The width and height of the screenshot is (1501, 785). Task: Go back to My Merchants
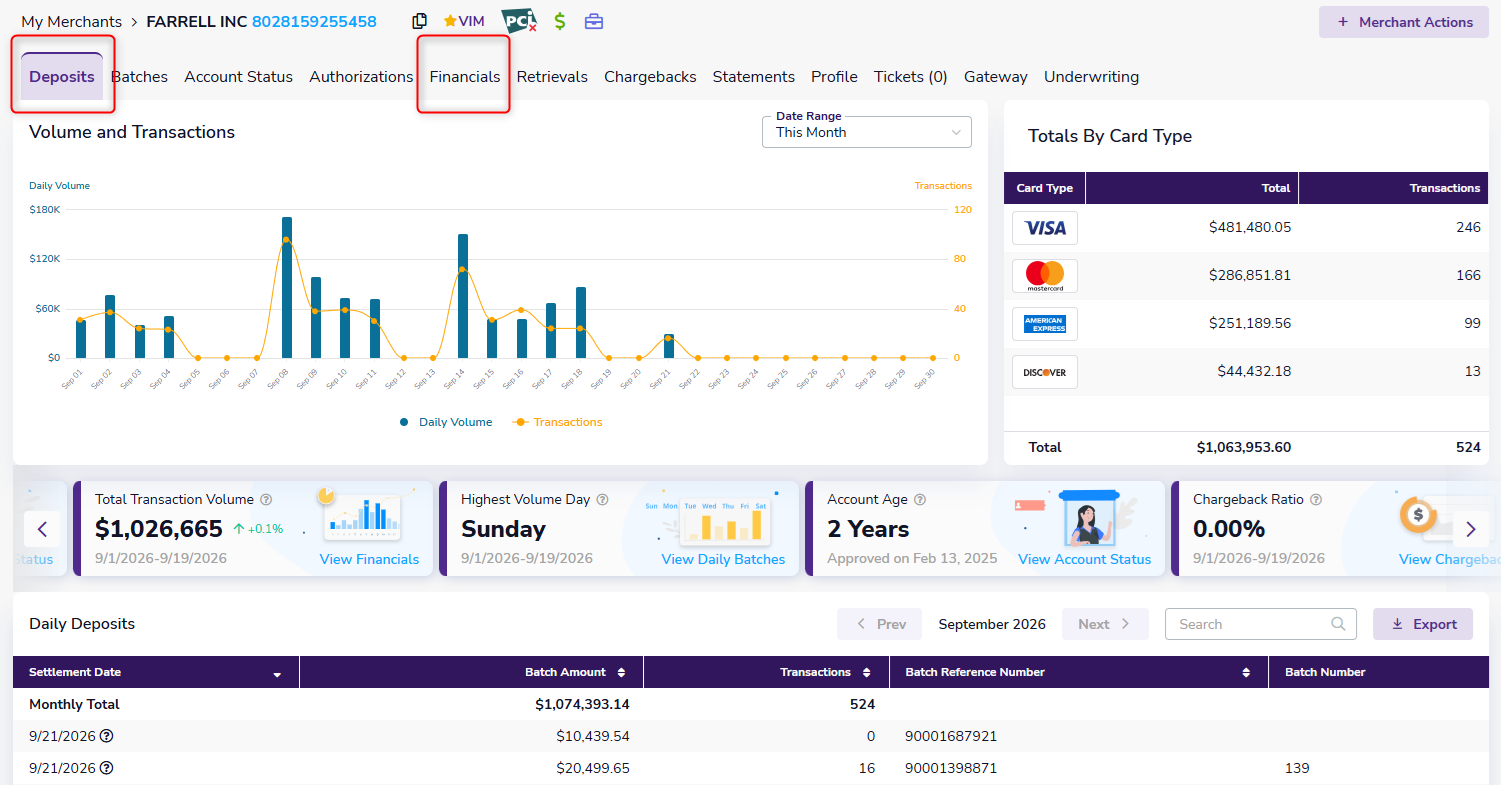[x=72, y=22]
